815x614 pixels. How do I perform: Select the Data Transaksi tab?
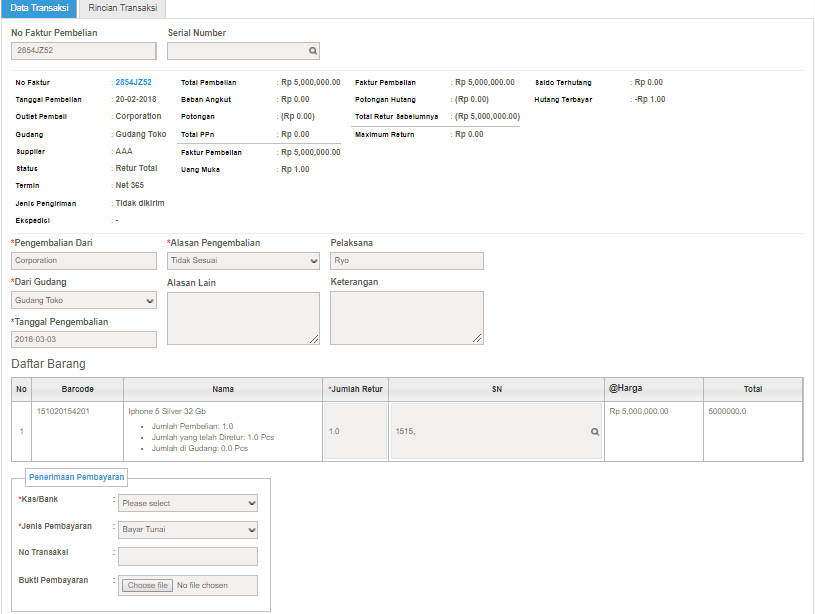[40, 8]
